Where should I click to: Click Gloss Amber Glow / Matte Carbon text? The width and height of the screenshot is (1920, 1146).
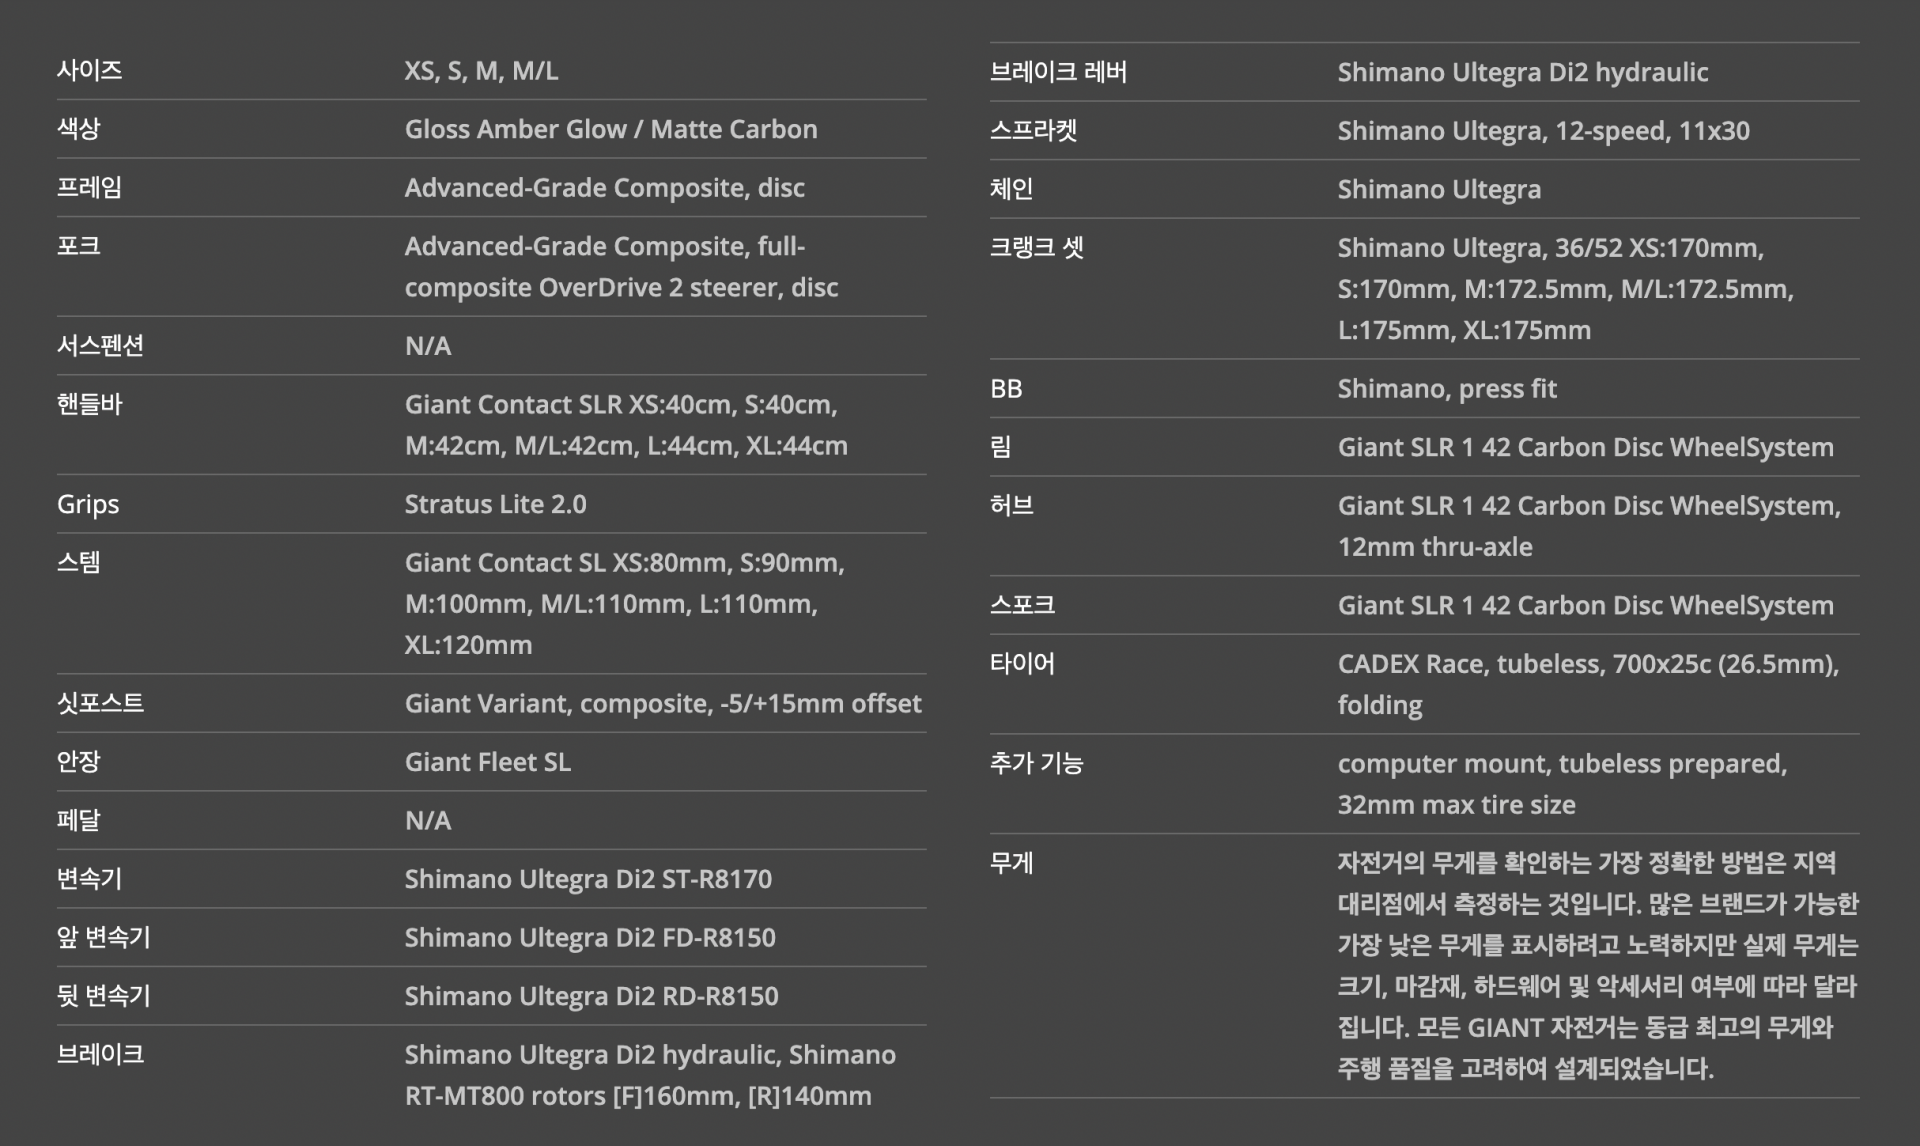point(610,129)
